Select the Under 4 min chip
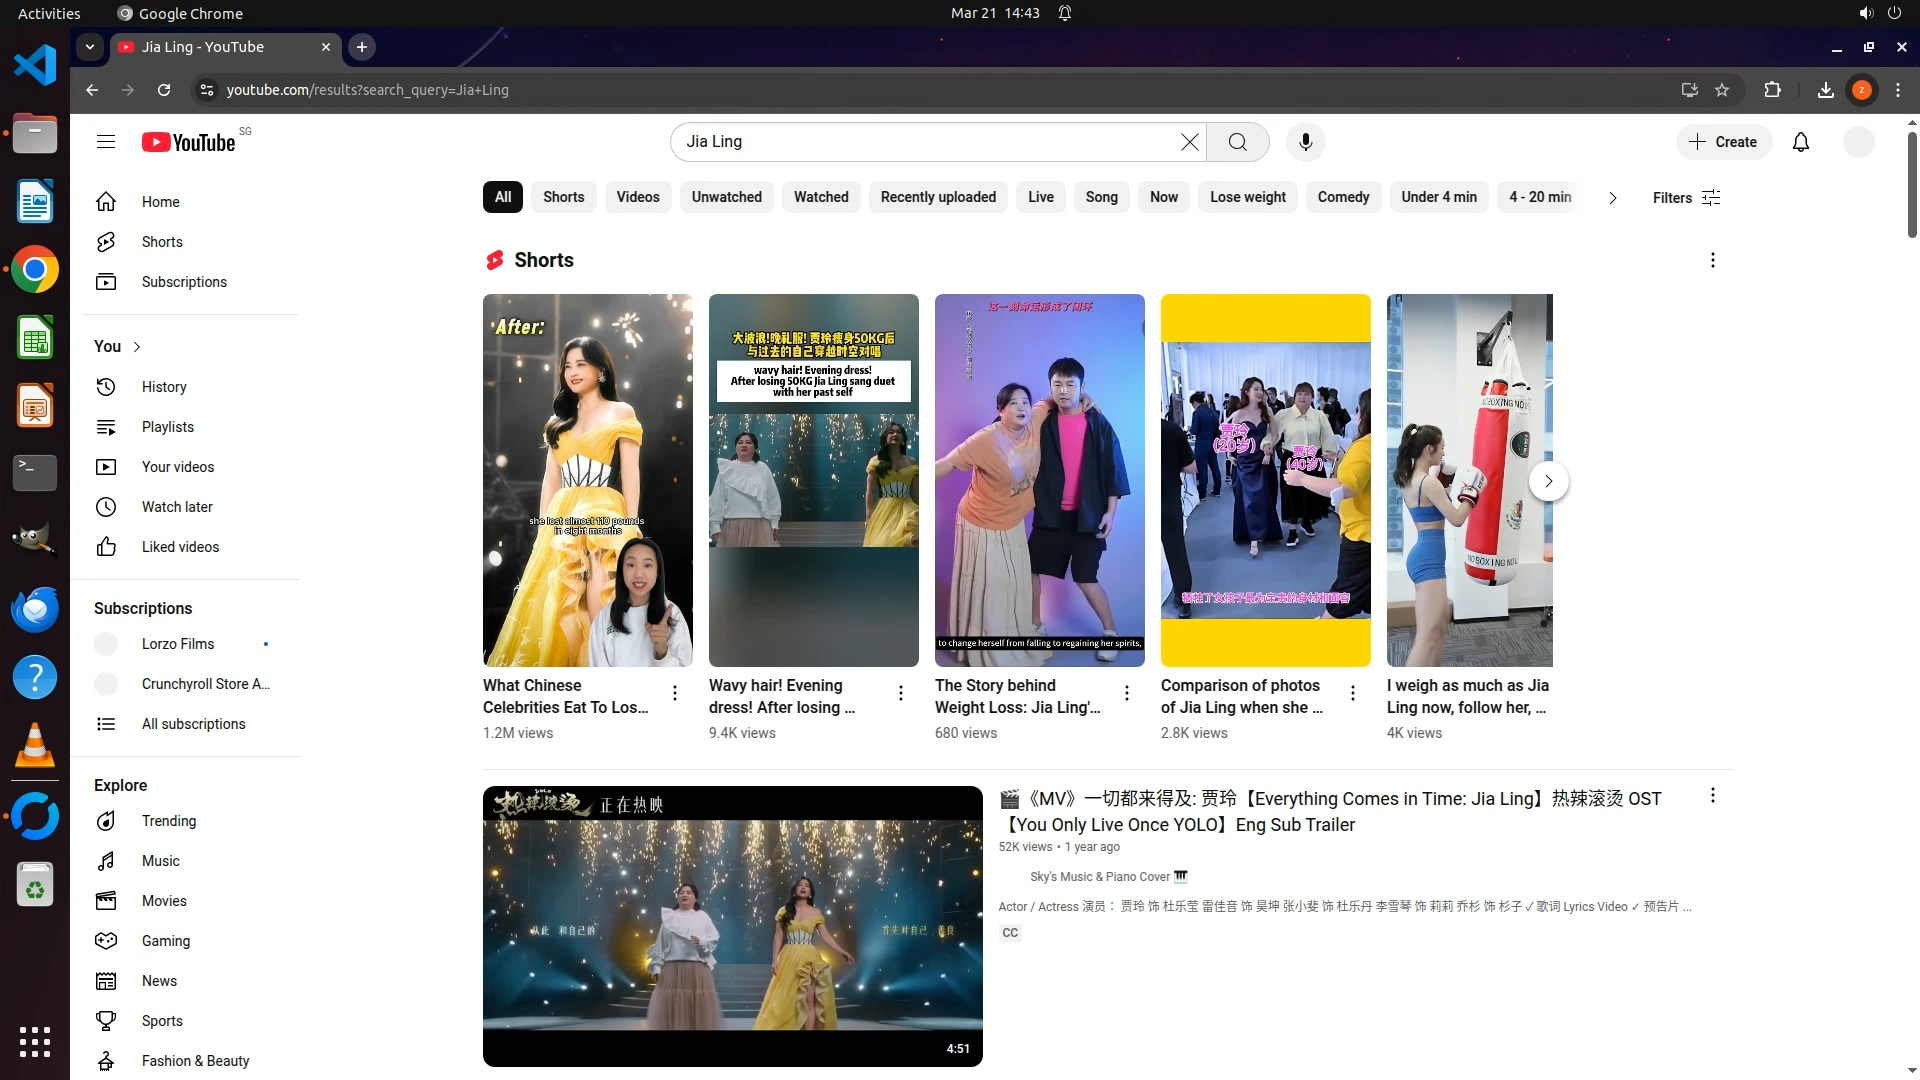 tap(1438, 197)
